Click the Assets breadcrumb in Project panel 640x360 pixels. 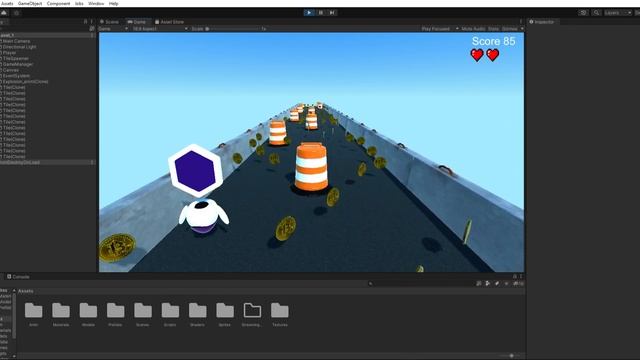click(x=26, y=291)
